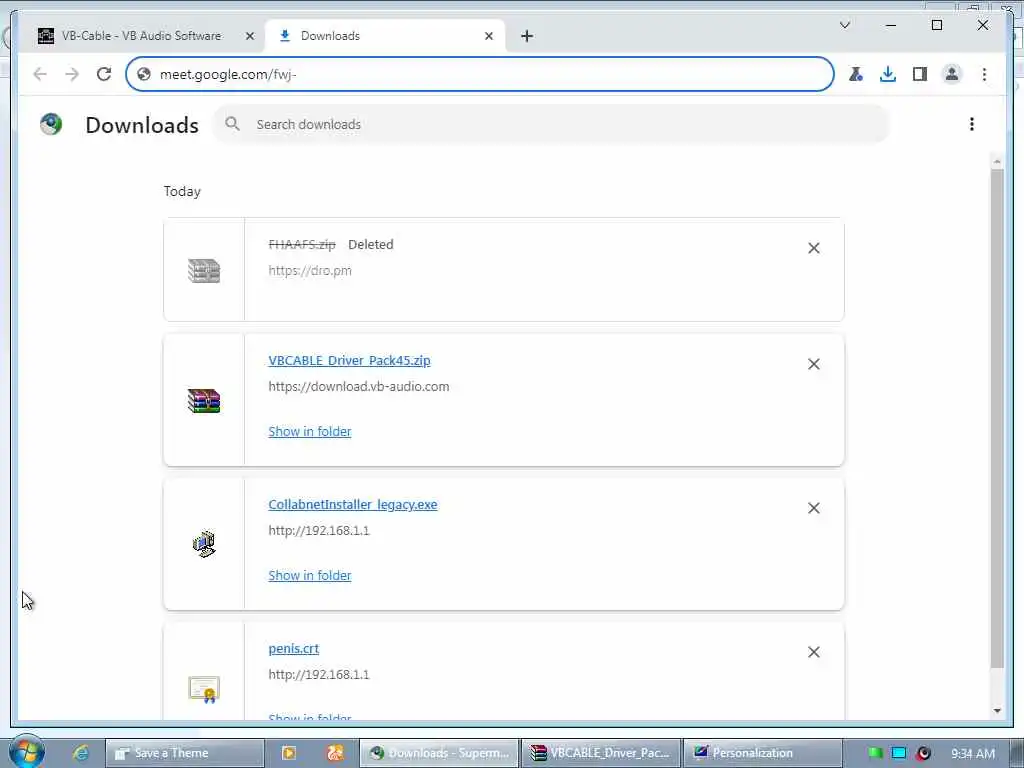
Task: Click the https://dro.pm source URL
Action: coord(310,270)
